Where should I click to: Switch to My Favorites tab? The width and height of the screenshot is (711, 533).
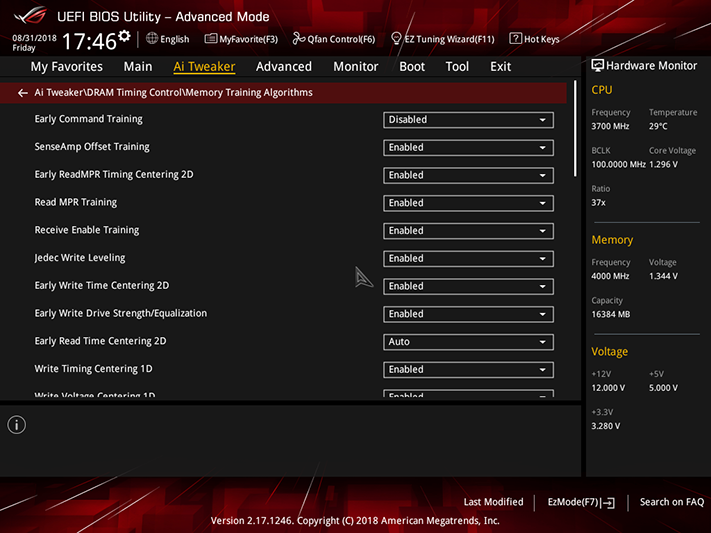pyautogui.click(x=67, y=67)
